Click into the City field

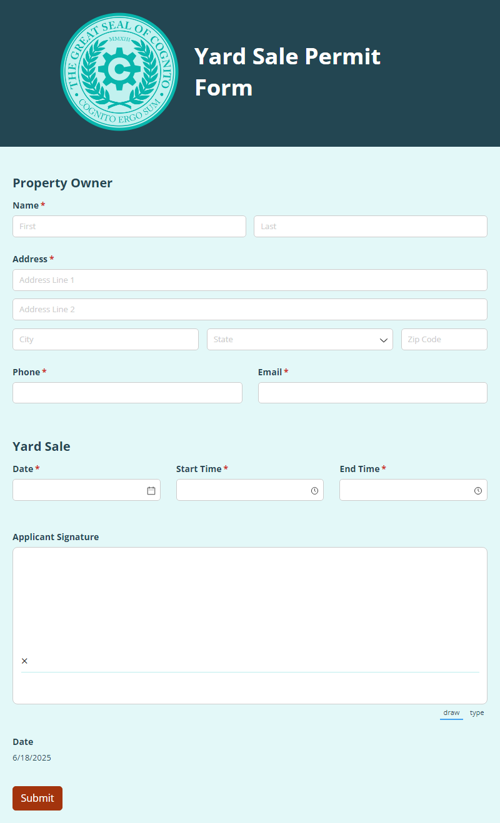click(x=105, y=340)
